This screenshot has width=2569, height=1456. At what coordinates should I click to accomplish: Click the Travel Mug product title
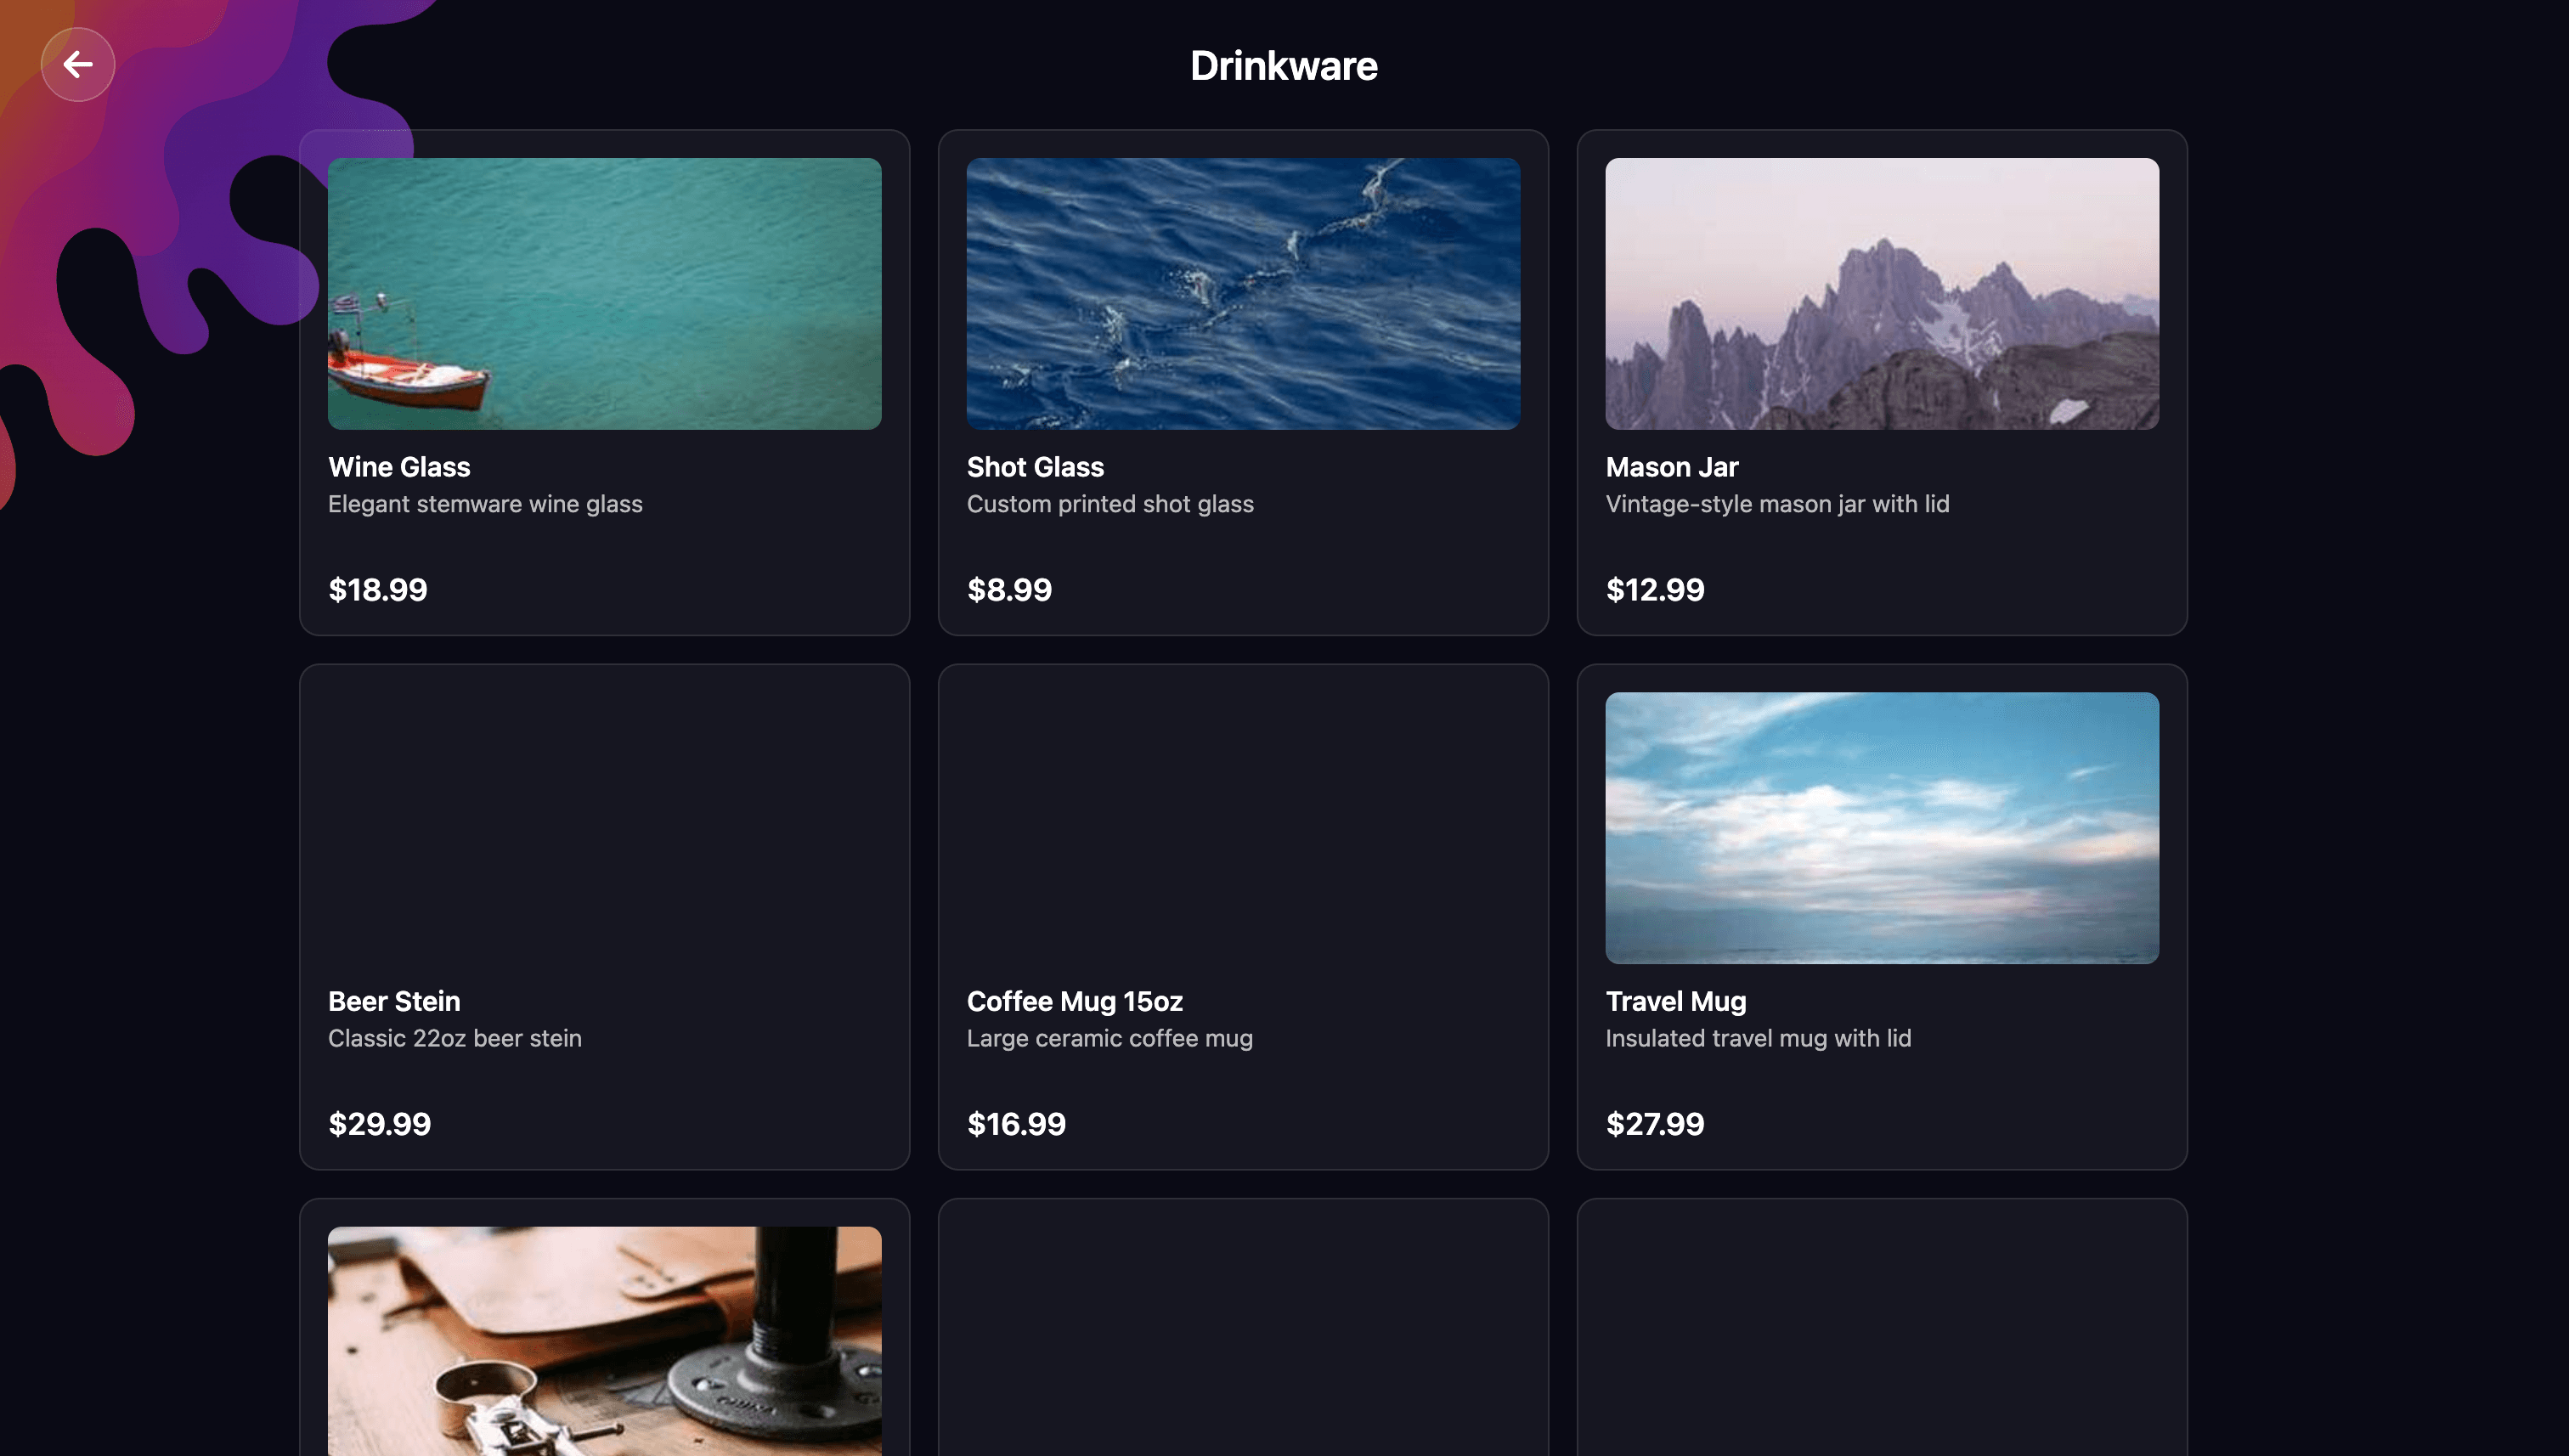(x=1675, y=1001)
